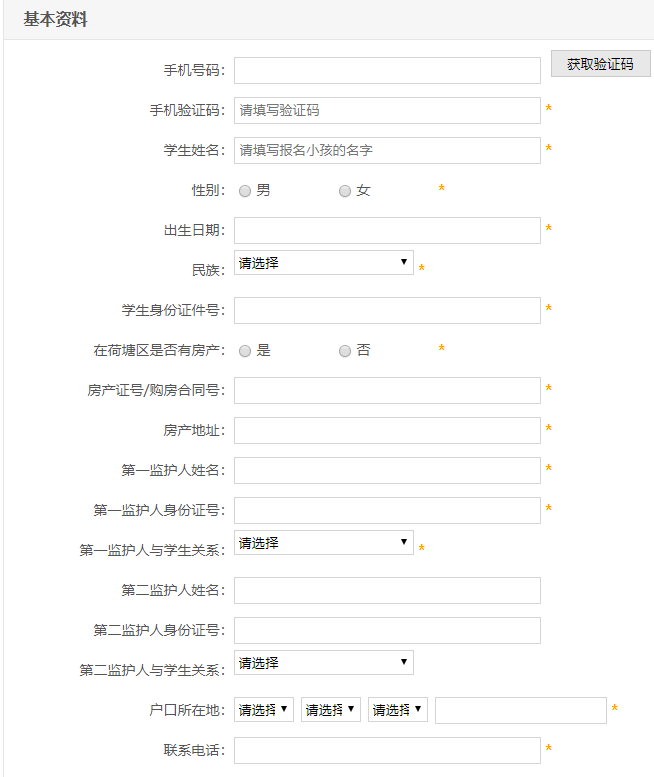
Task: Open the third 户口所在地 dropdown
Action: (398, 710)
